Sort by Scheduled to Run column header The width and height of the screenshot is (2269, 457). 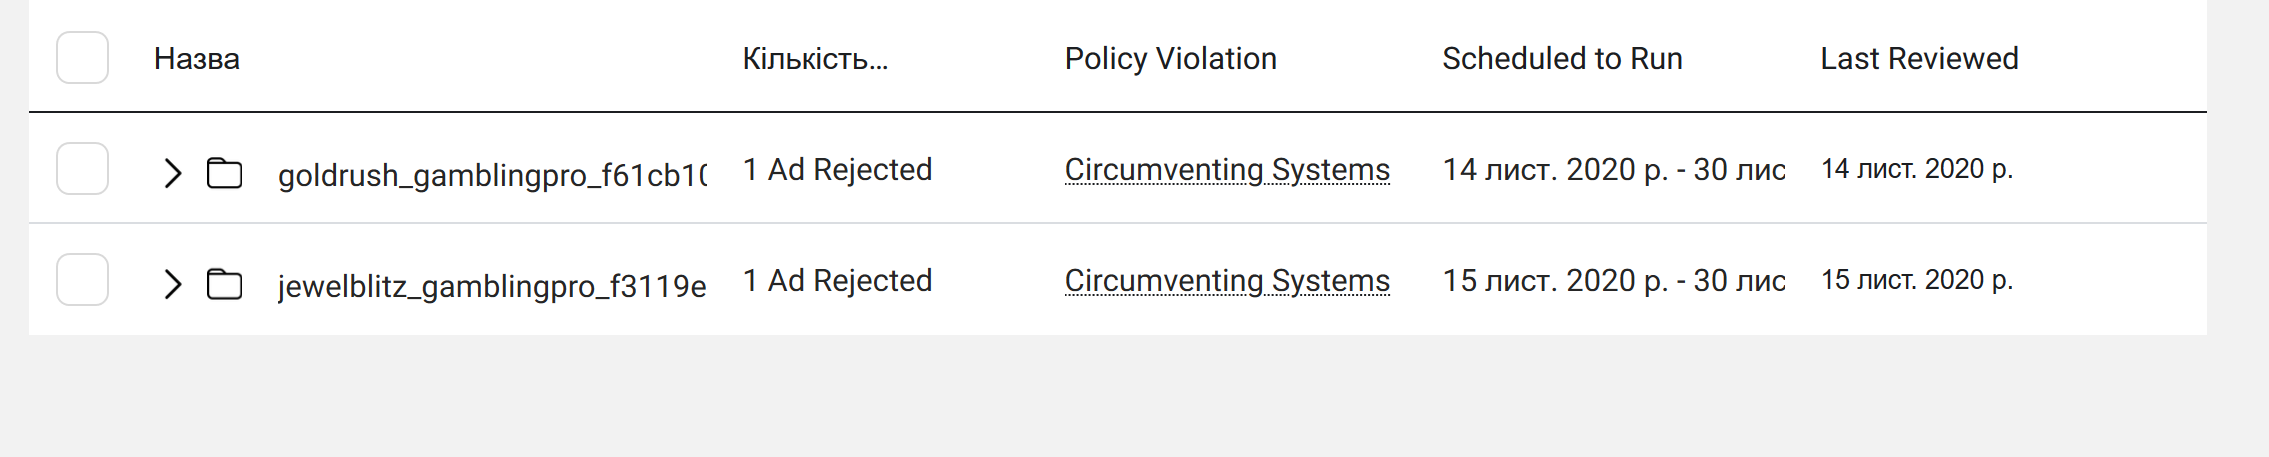coord(1562,59)
